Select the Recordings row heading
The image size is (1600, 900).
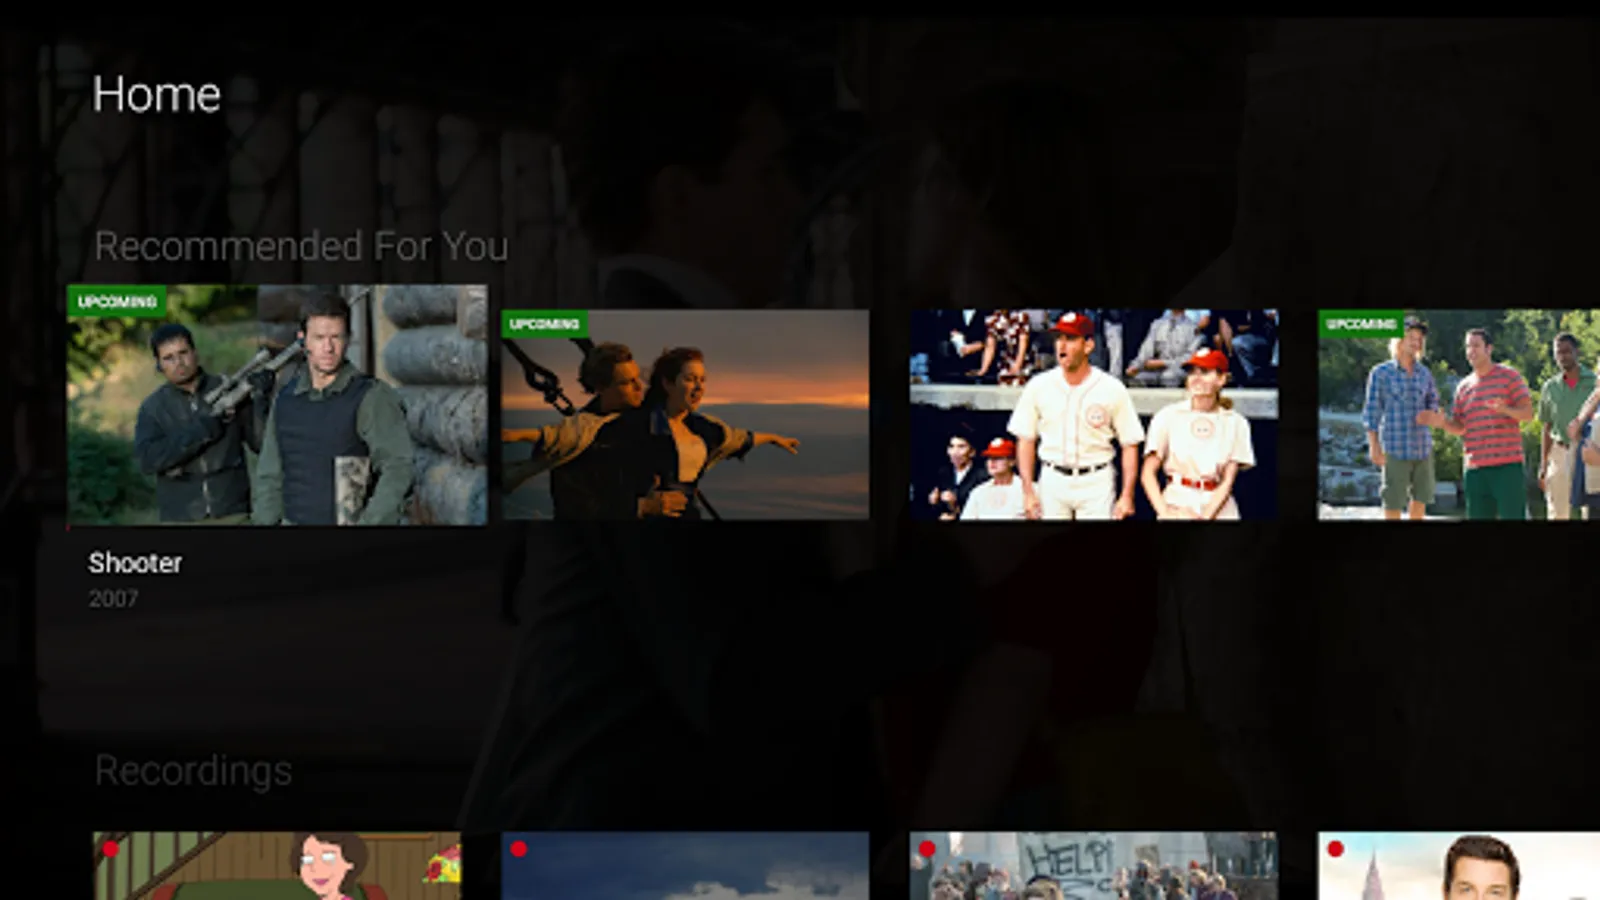tap(193, 771)
